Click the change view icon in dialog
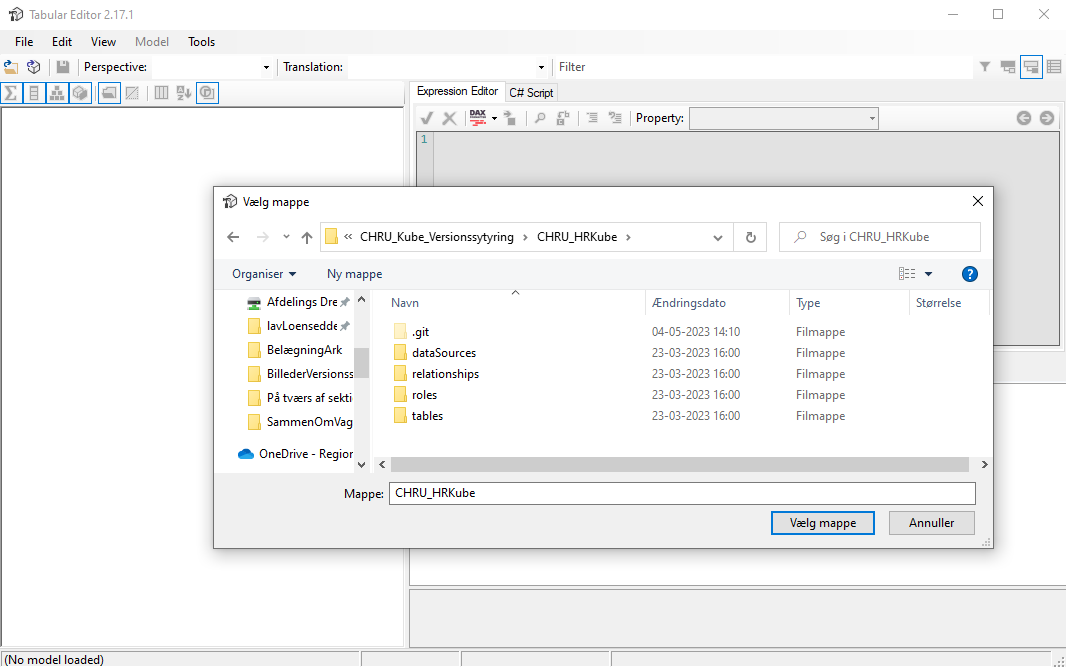 pos(907,274)
